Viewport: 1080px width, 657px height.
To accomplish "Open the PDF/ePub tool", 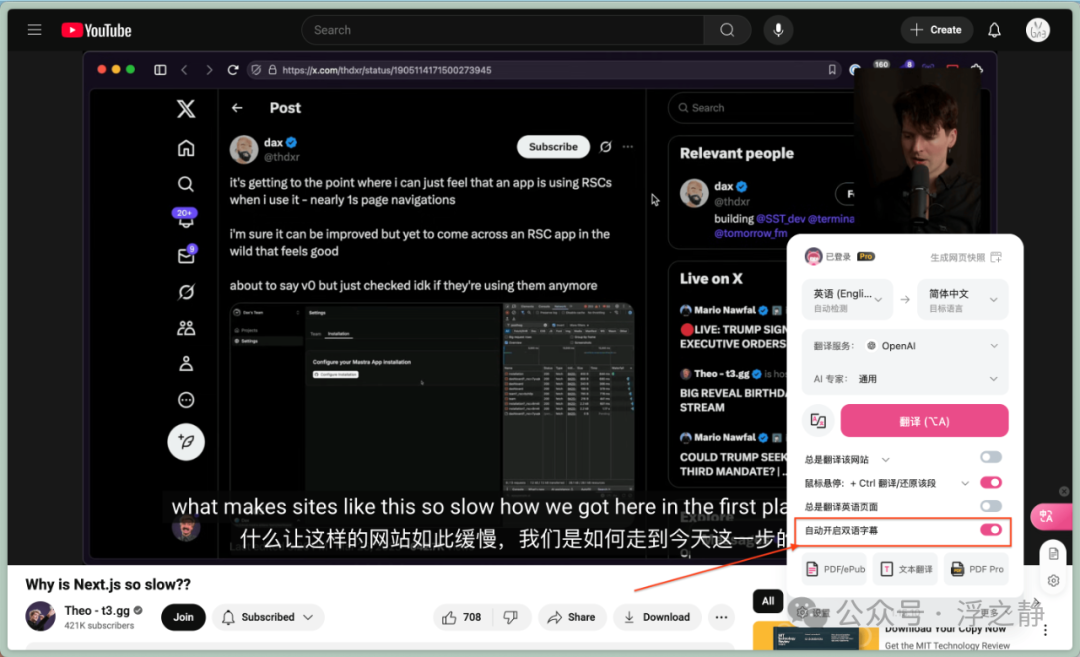I will pos(835,569).
